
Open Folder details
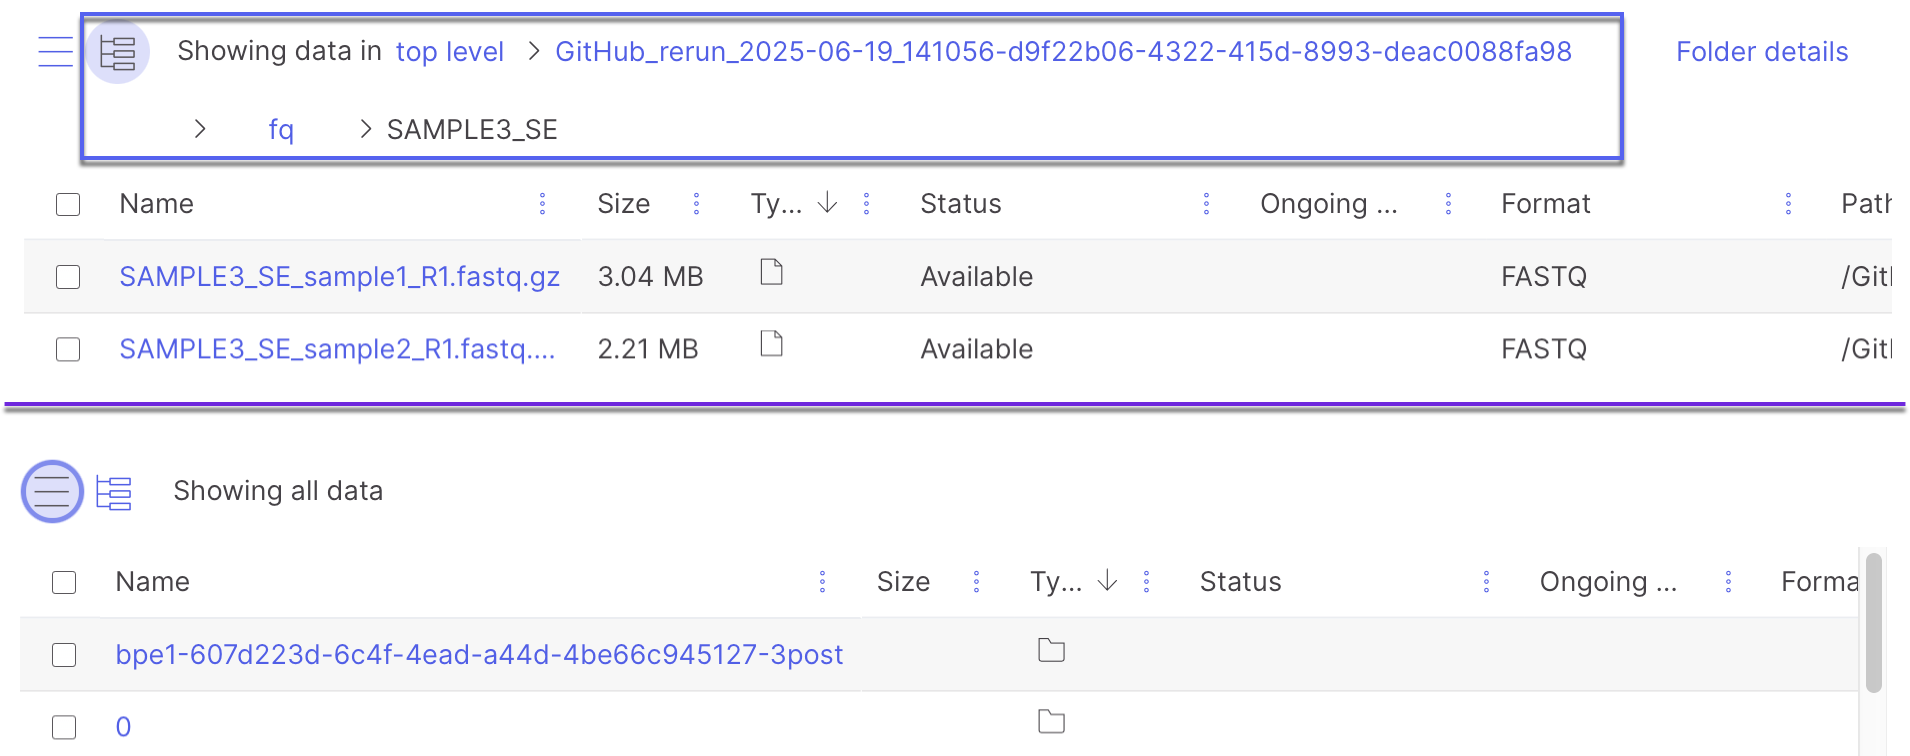(1761, 52)
